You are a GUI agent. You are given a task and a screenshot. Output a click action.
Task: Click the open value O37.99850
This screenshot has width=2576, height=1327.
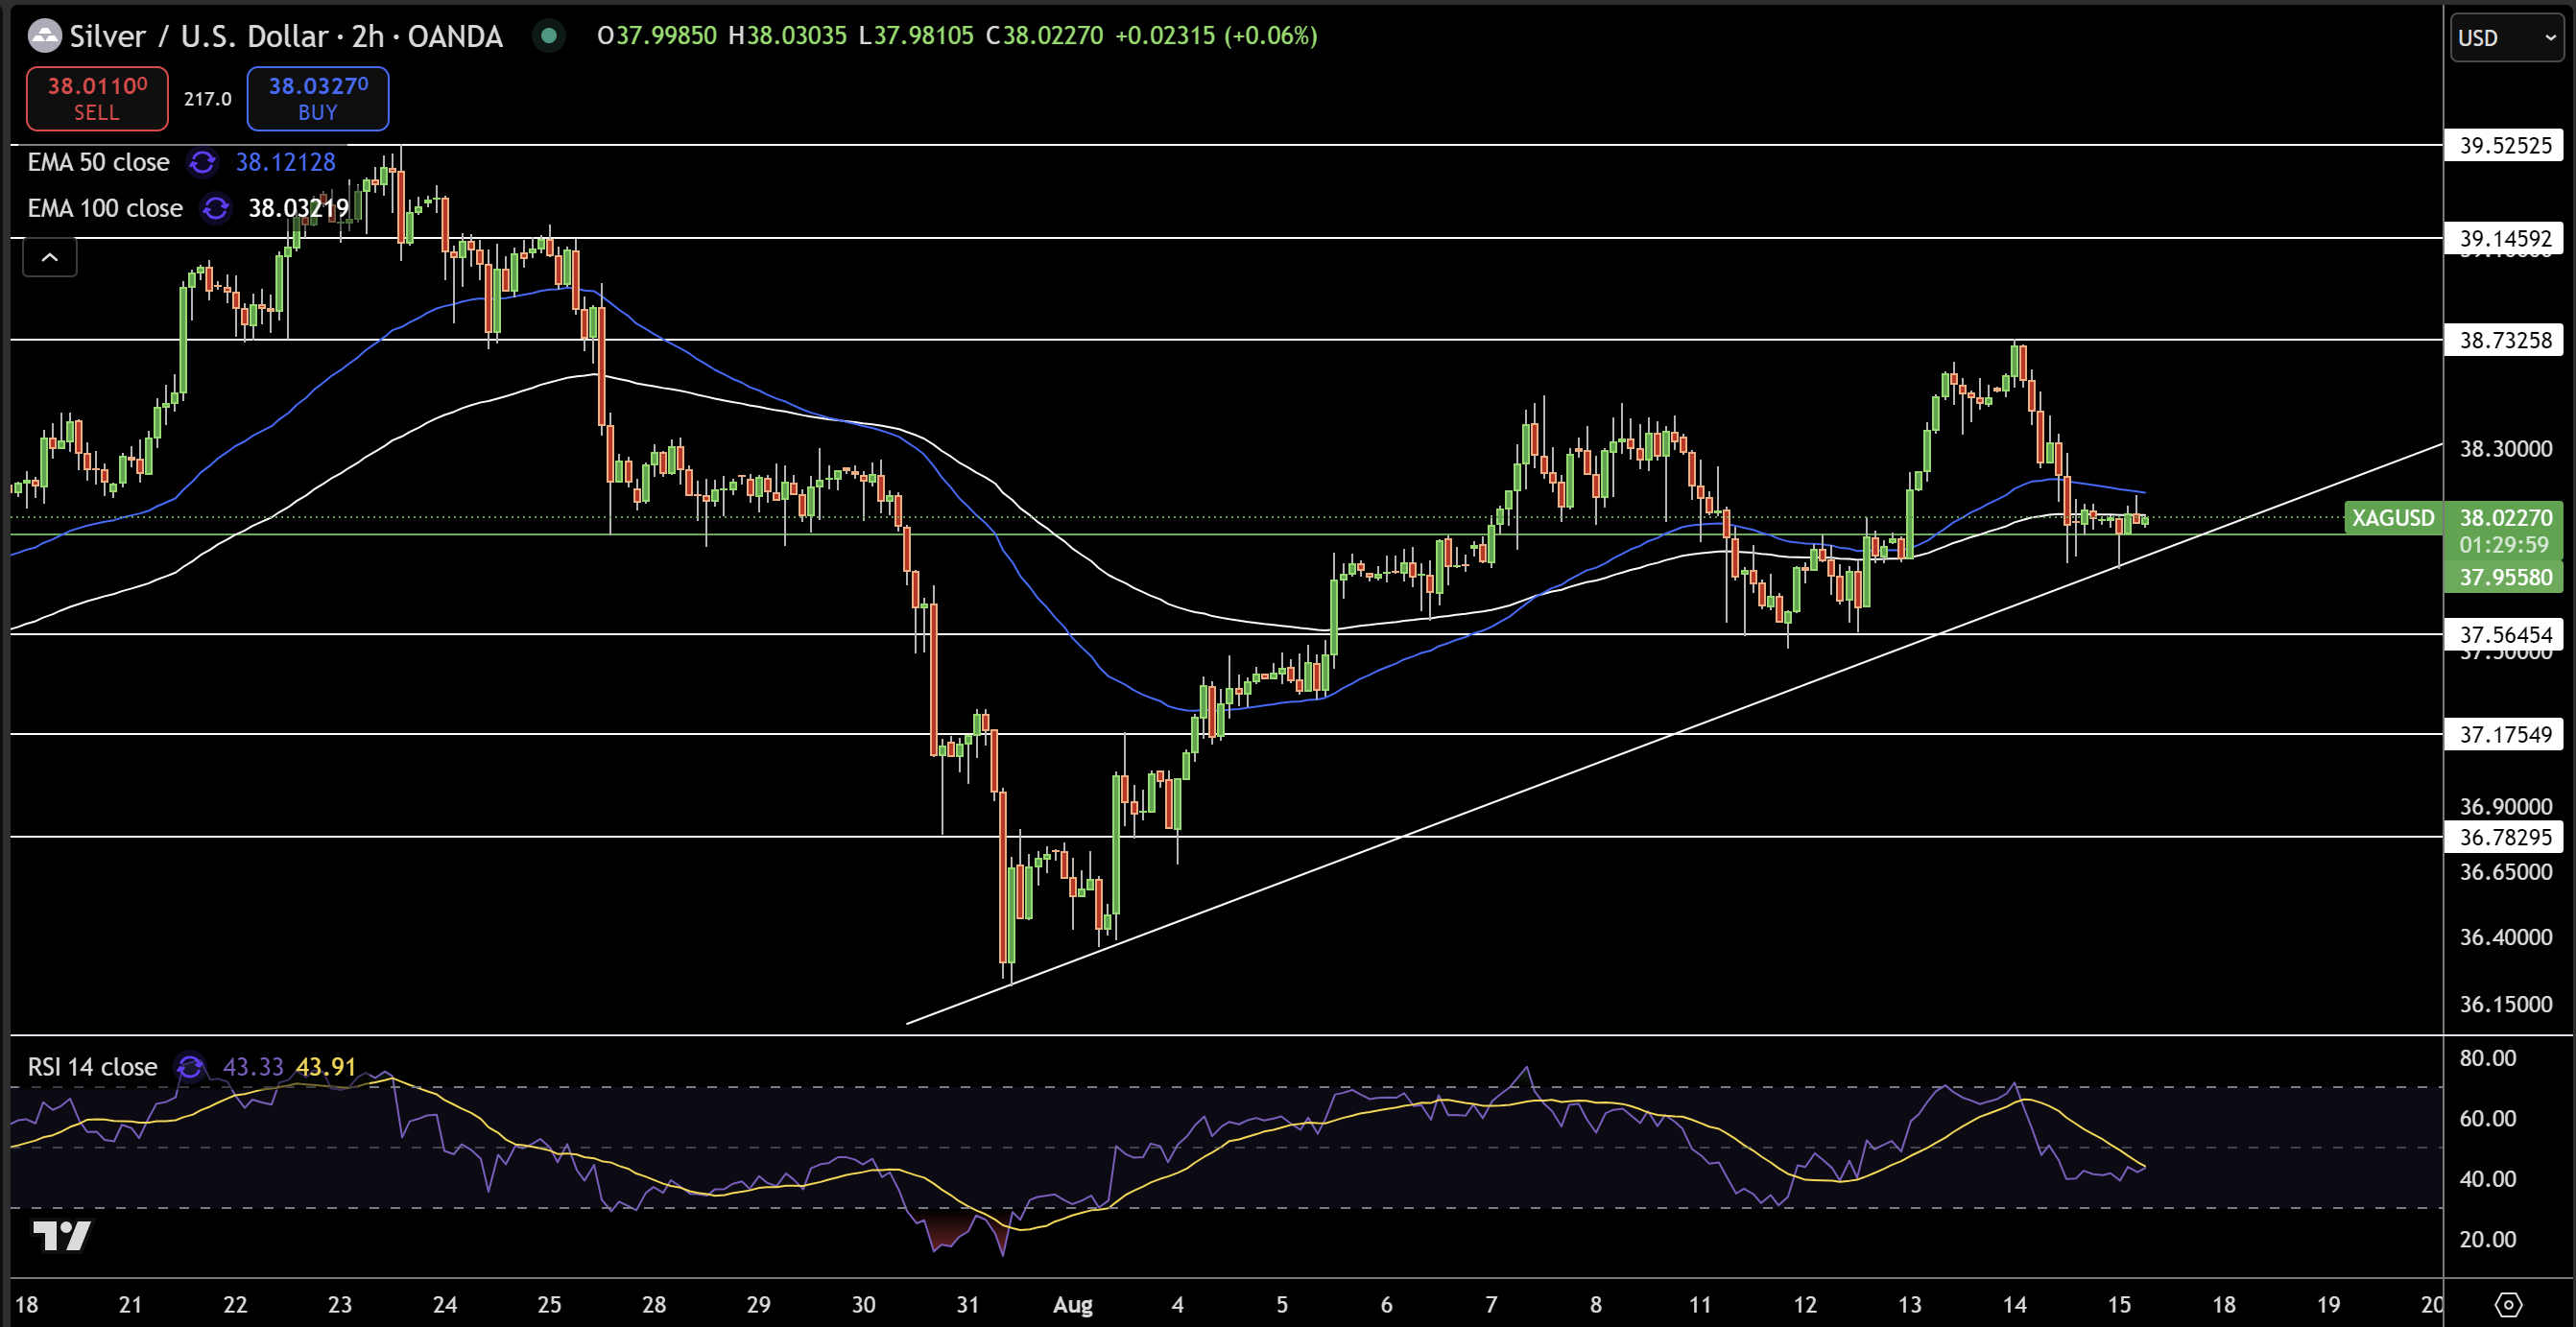(657, 36)
